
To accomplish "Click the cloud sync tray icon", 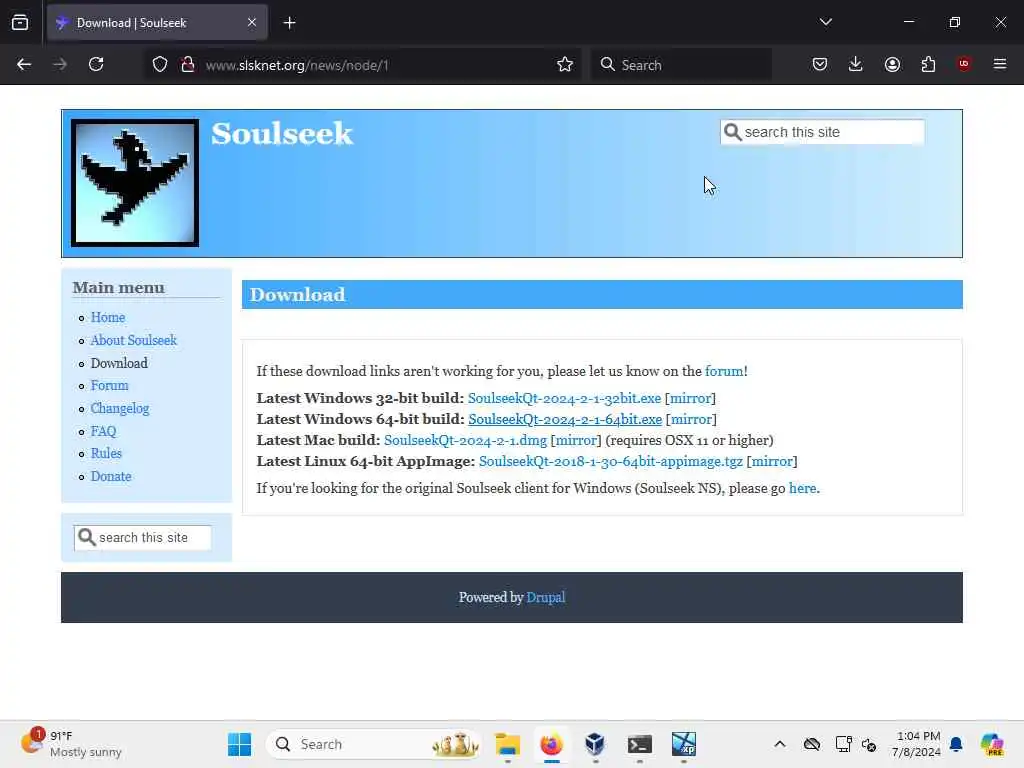I will (812, 744).
